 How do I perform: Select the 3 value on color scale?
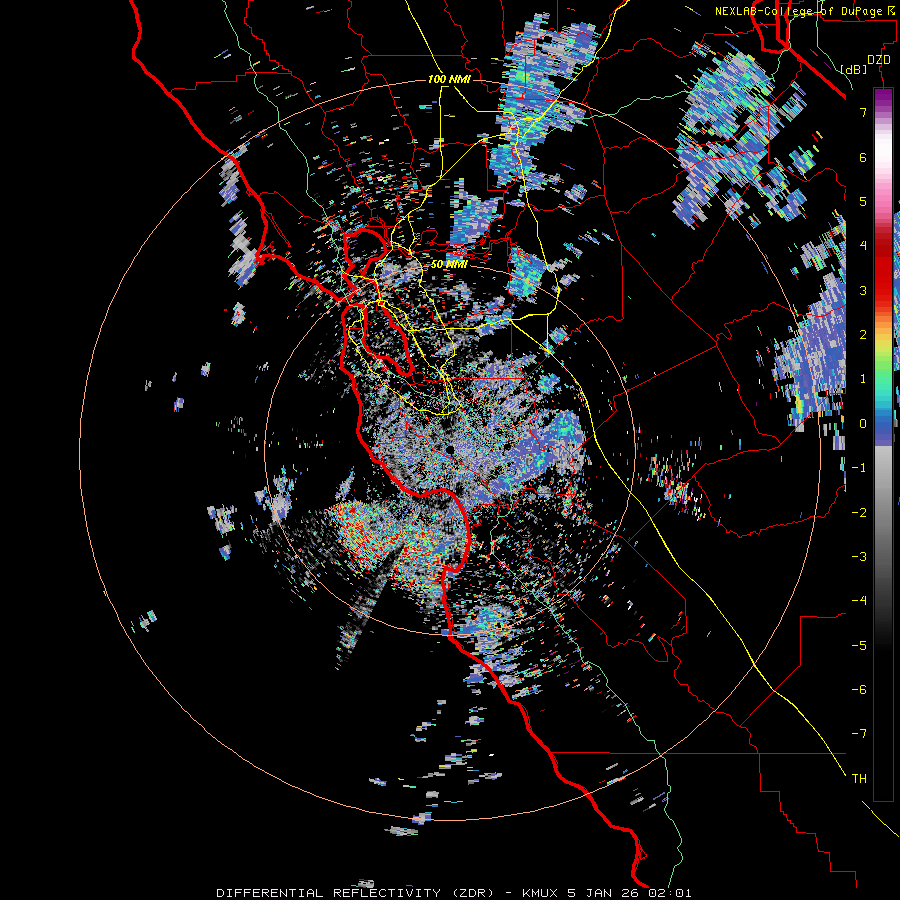pos(863,290)
